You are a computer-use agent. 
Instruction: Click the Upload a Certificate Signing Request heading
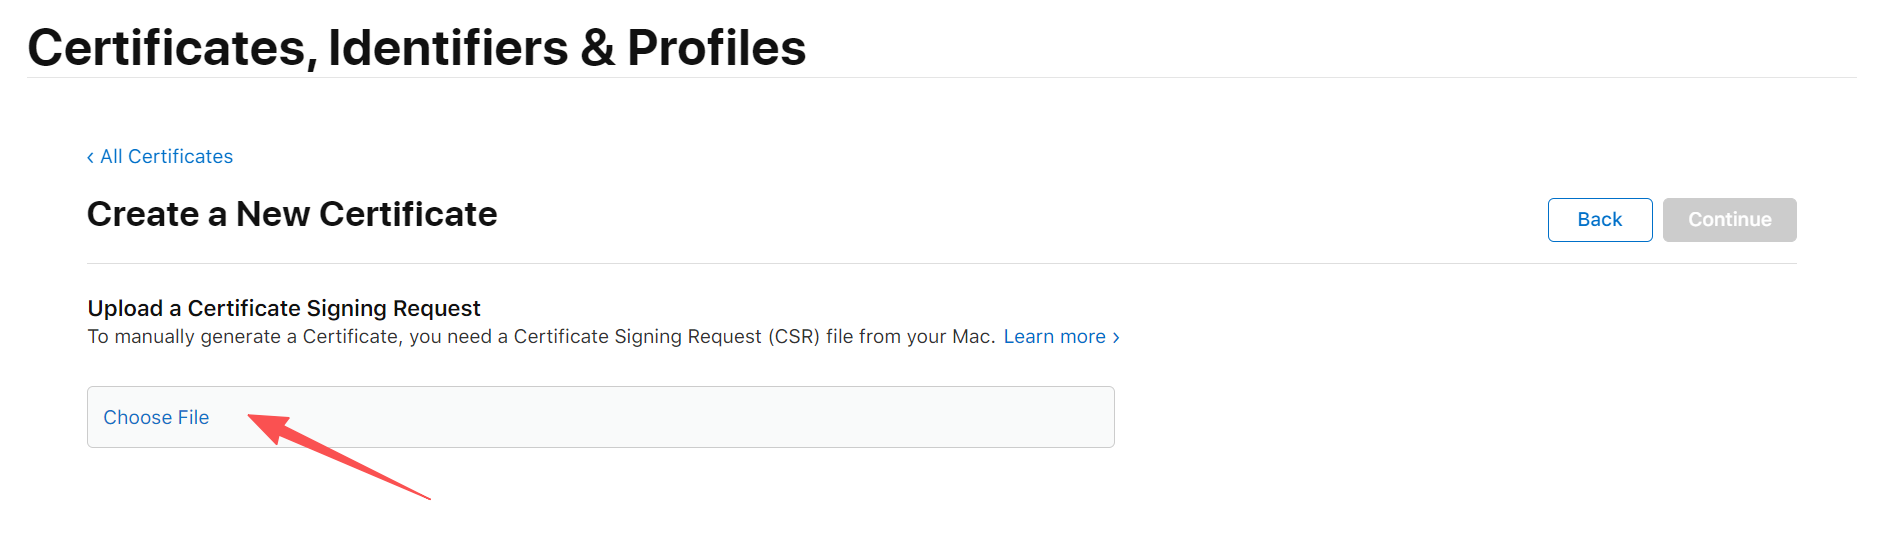284,308
